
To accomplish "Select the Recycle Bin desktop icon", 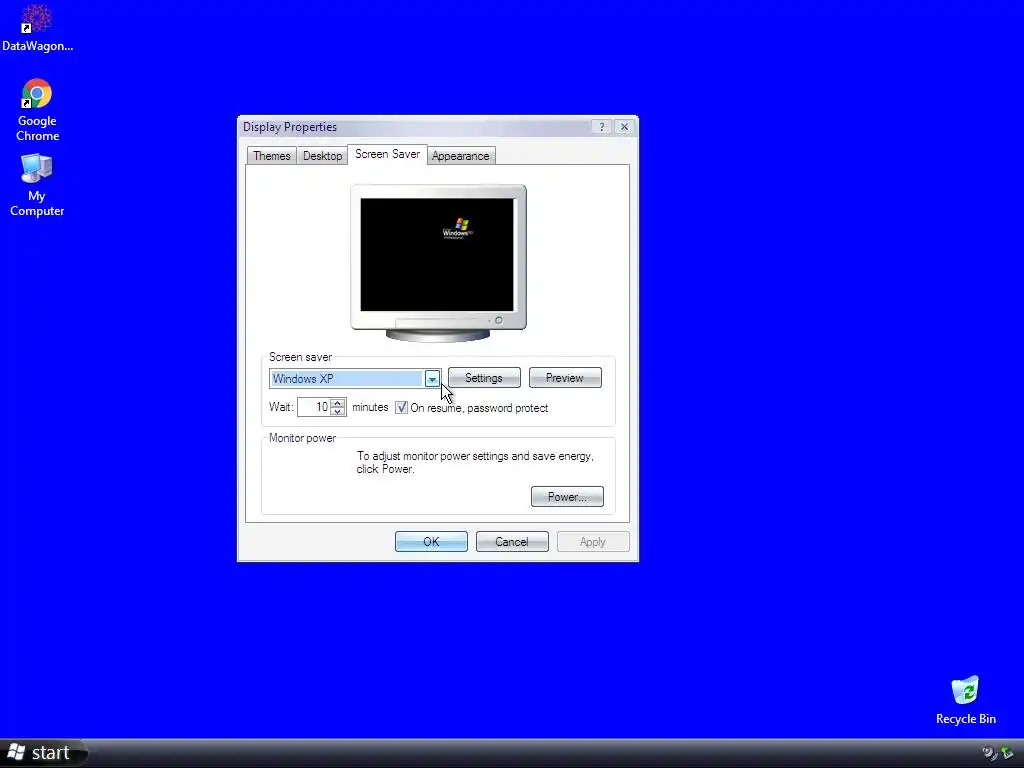I will tap(965, 700).
